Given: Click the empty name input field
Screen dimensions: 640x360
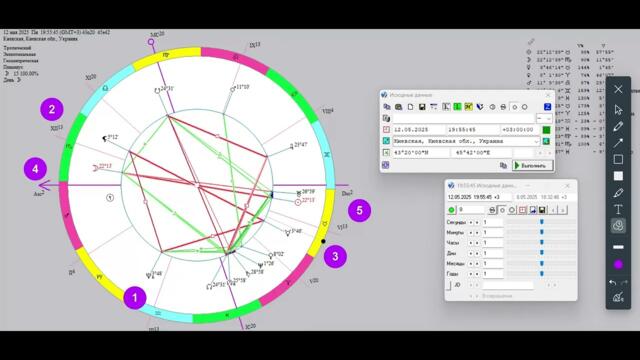Looking at the screenshot, I should (463, 118).
